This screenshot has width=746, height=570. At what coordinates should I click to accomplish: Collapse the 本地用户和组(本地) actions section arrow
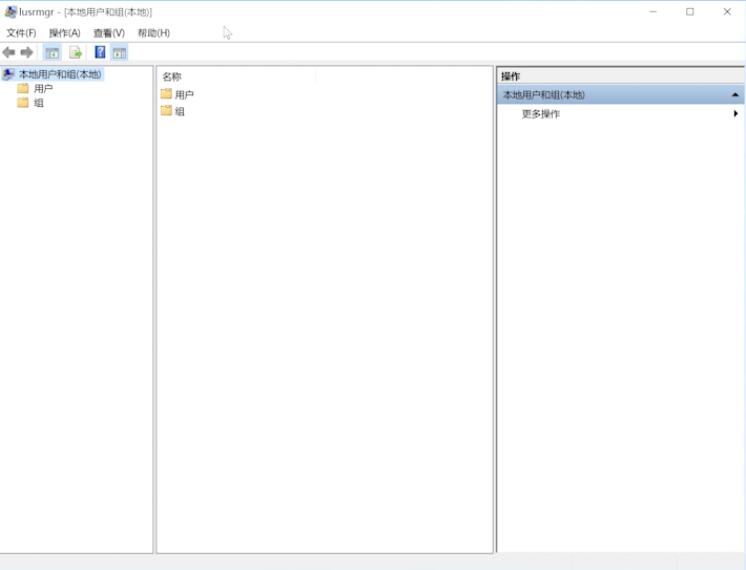tap(735, 95)
